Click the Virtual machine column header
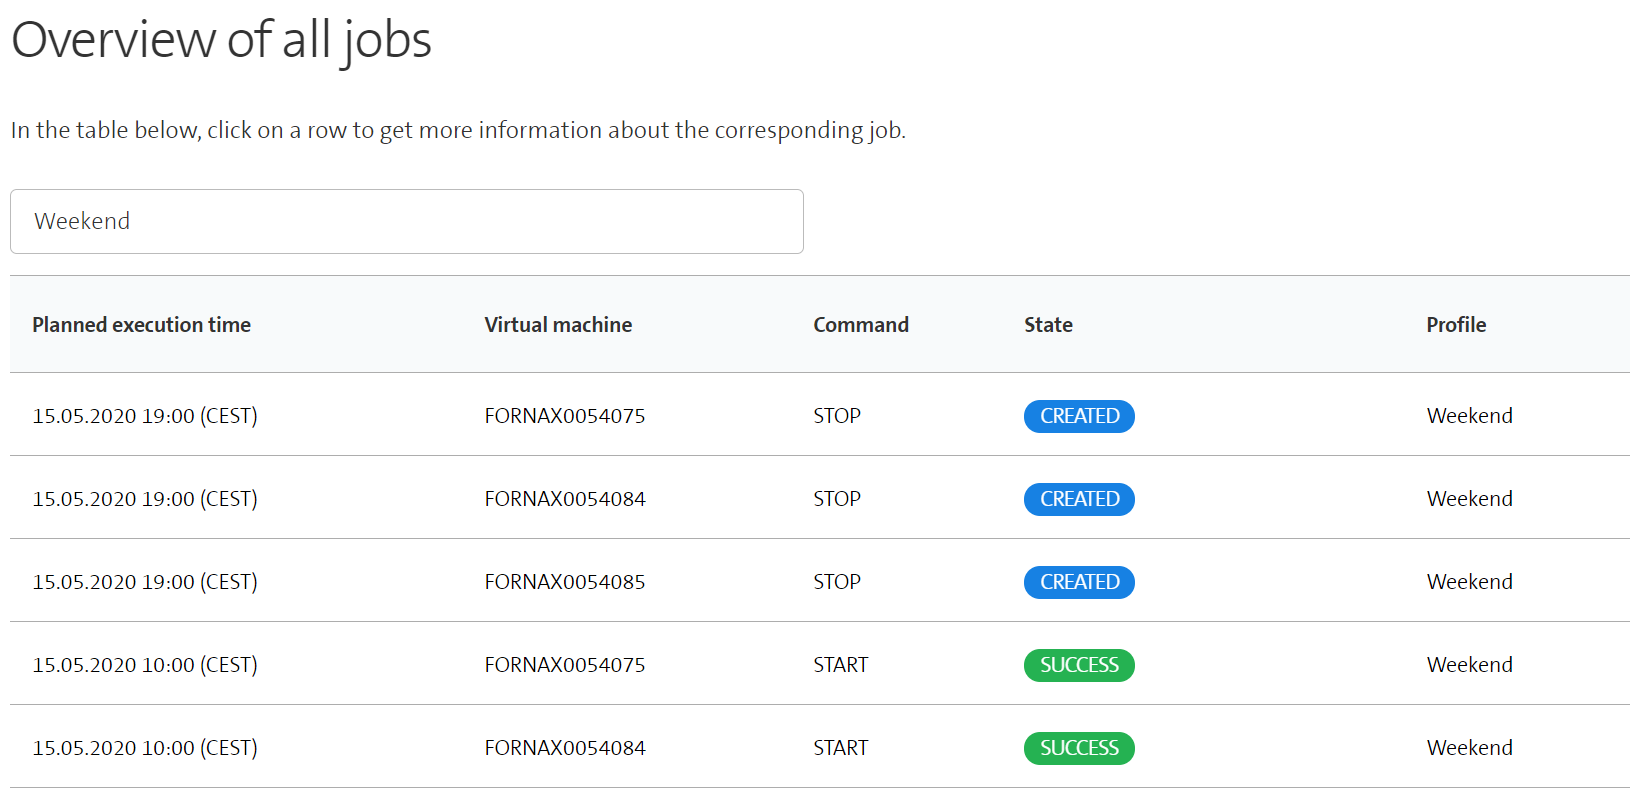The width and height of the screenshot is (1642, 793). [558, 325]
